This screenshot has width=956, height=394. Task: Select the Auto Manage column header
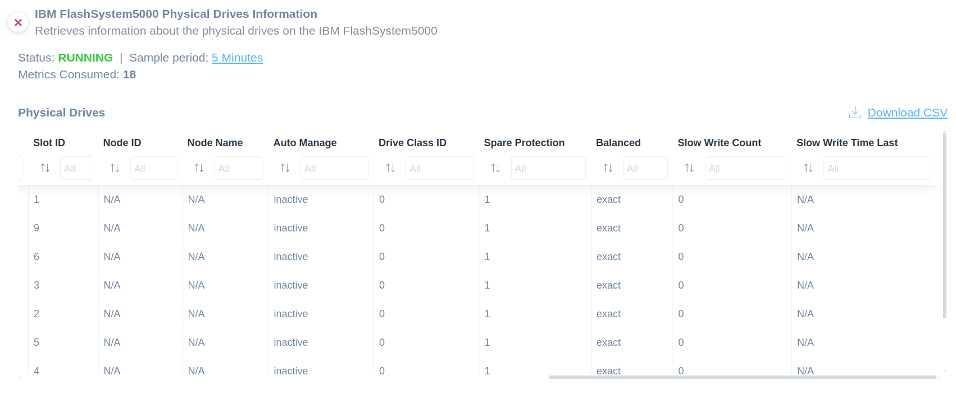coord(305,143)
